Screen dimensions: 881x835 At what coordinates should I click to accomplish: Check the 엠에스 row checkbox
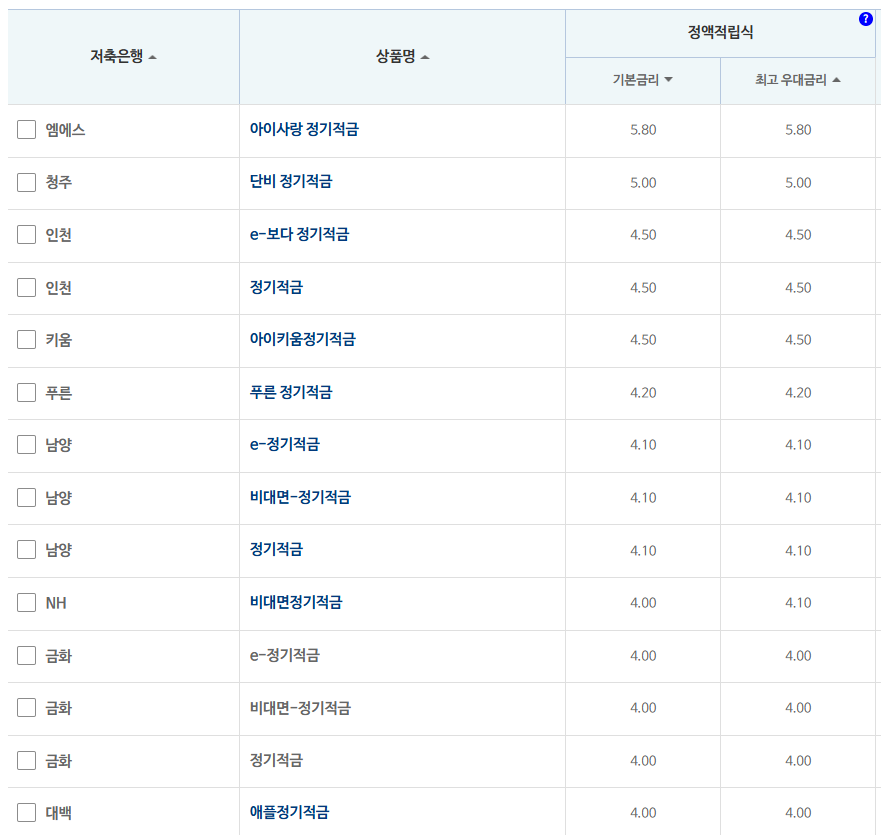(x=26, y=129)
